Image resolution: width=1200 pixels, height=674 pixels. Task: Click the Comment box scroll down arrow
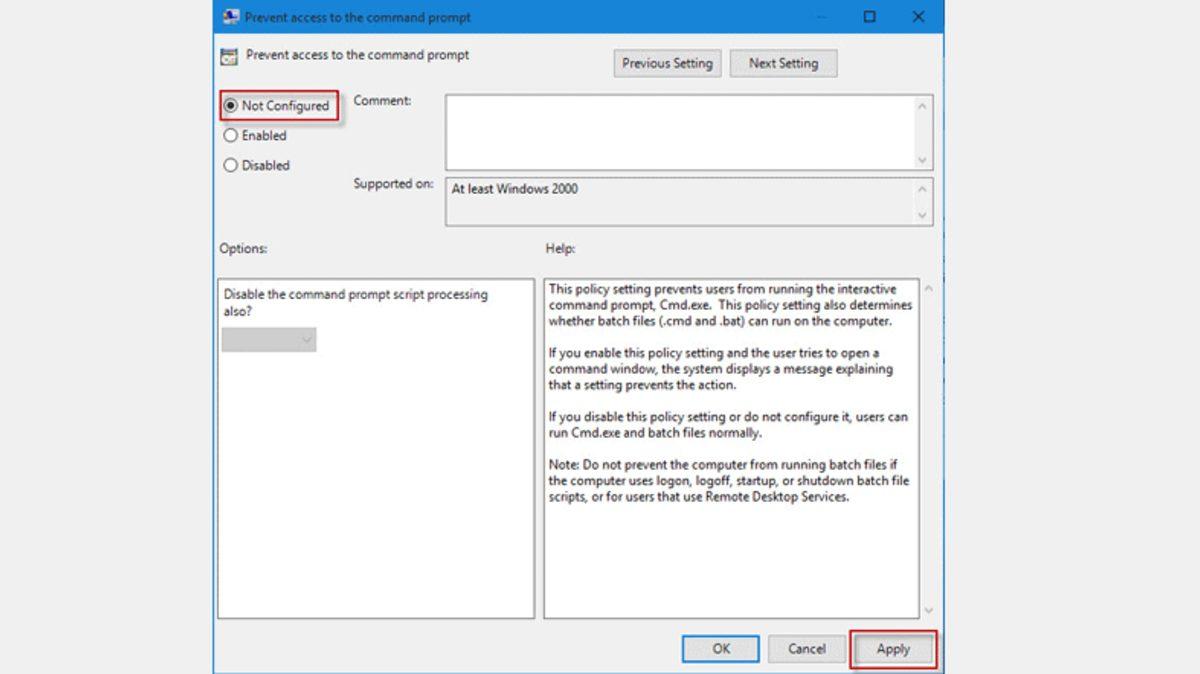(x=922, y=160)
